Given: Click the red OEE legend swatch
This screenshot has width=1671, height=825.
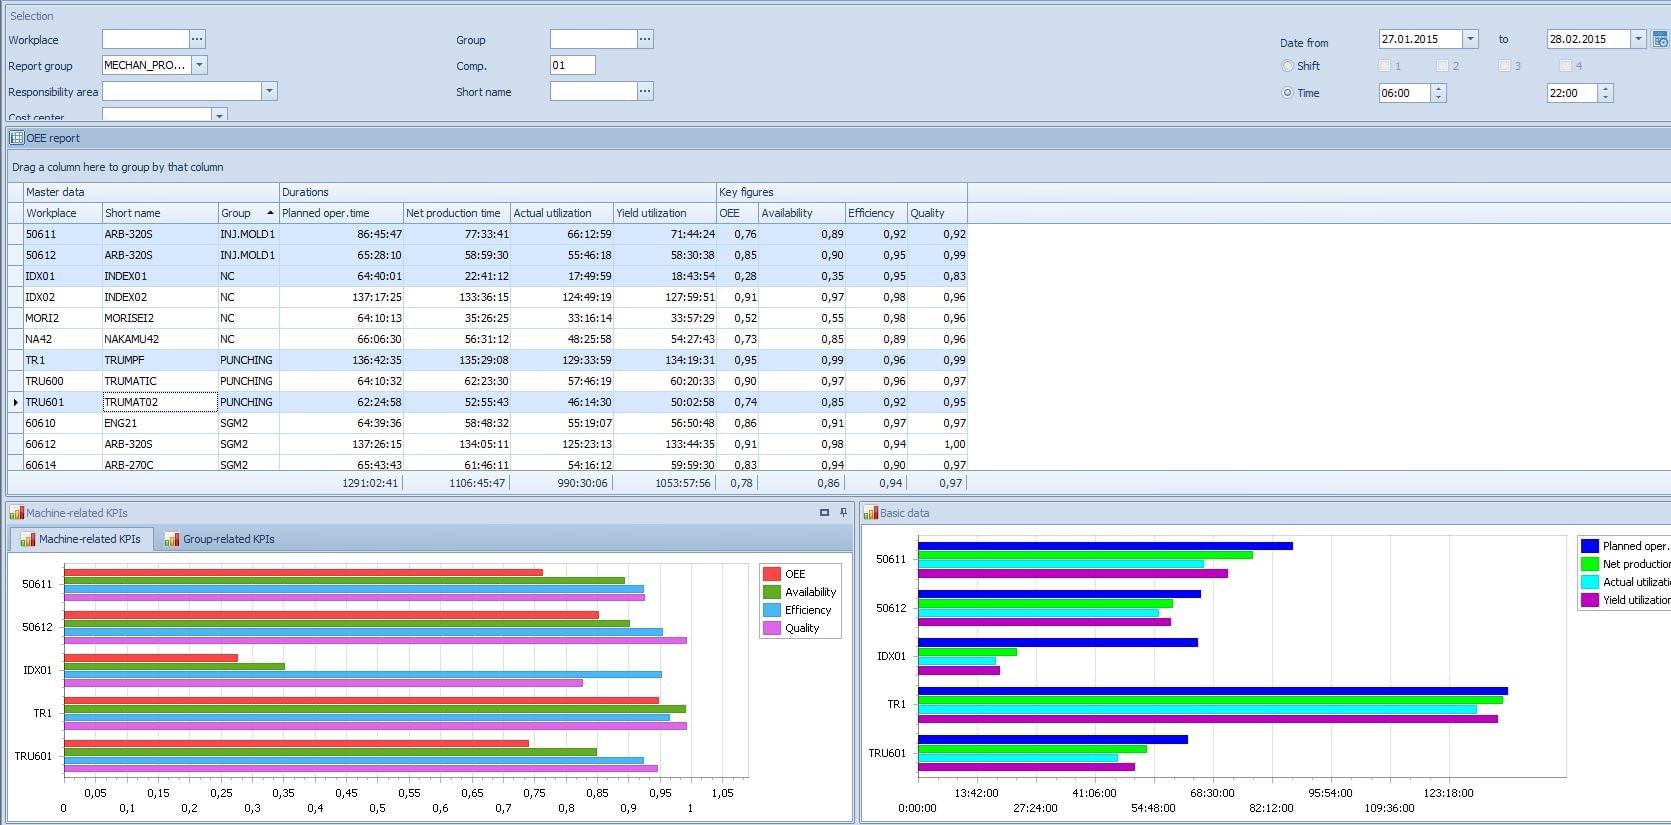Looking at the screenshot, I should [771, 574].
